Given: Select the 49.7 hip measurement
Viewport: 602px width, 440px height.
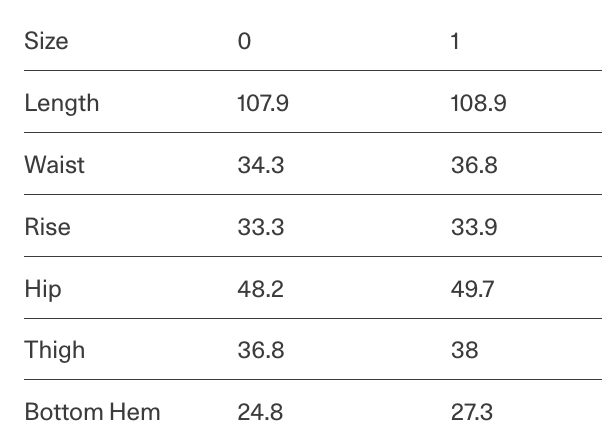Looking at the screenshot, I should coord(473,289).
